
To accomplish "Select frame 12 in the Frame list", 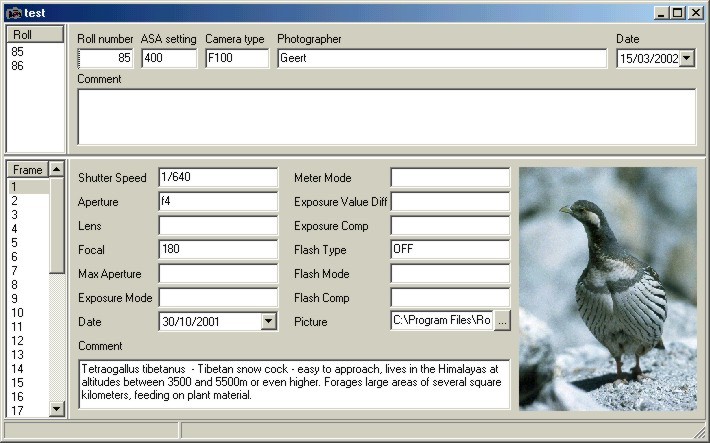I will (x=28, y=341).
